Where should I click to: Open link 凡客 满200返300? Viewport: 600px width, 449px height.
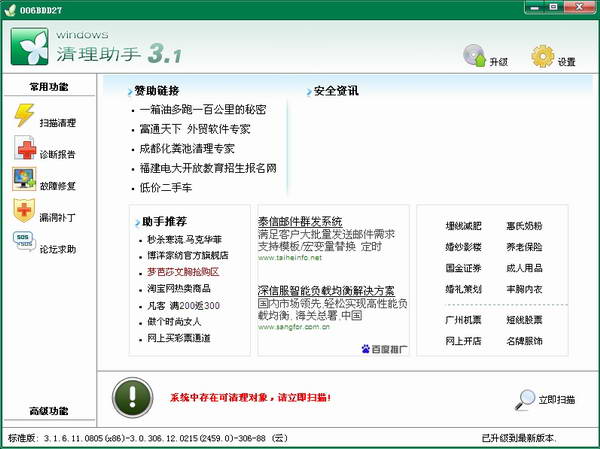click(184, 305)
